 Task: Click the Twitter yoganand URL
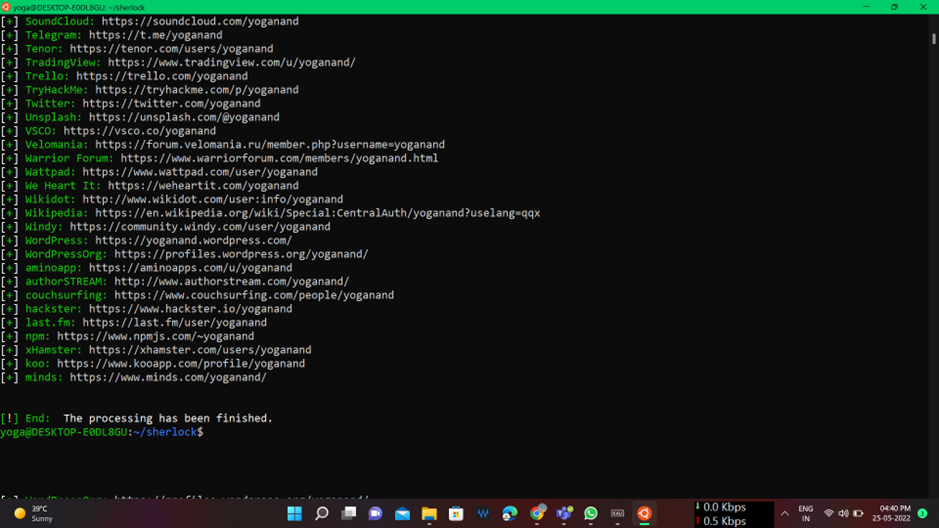(171, 104)
